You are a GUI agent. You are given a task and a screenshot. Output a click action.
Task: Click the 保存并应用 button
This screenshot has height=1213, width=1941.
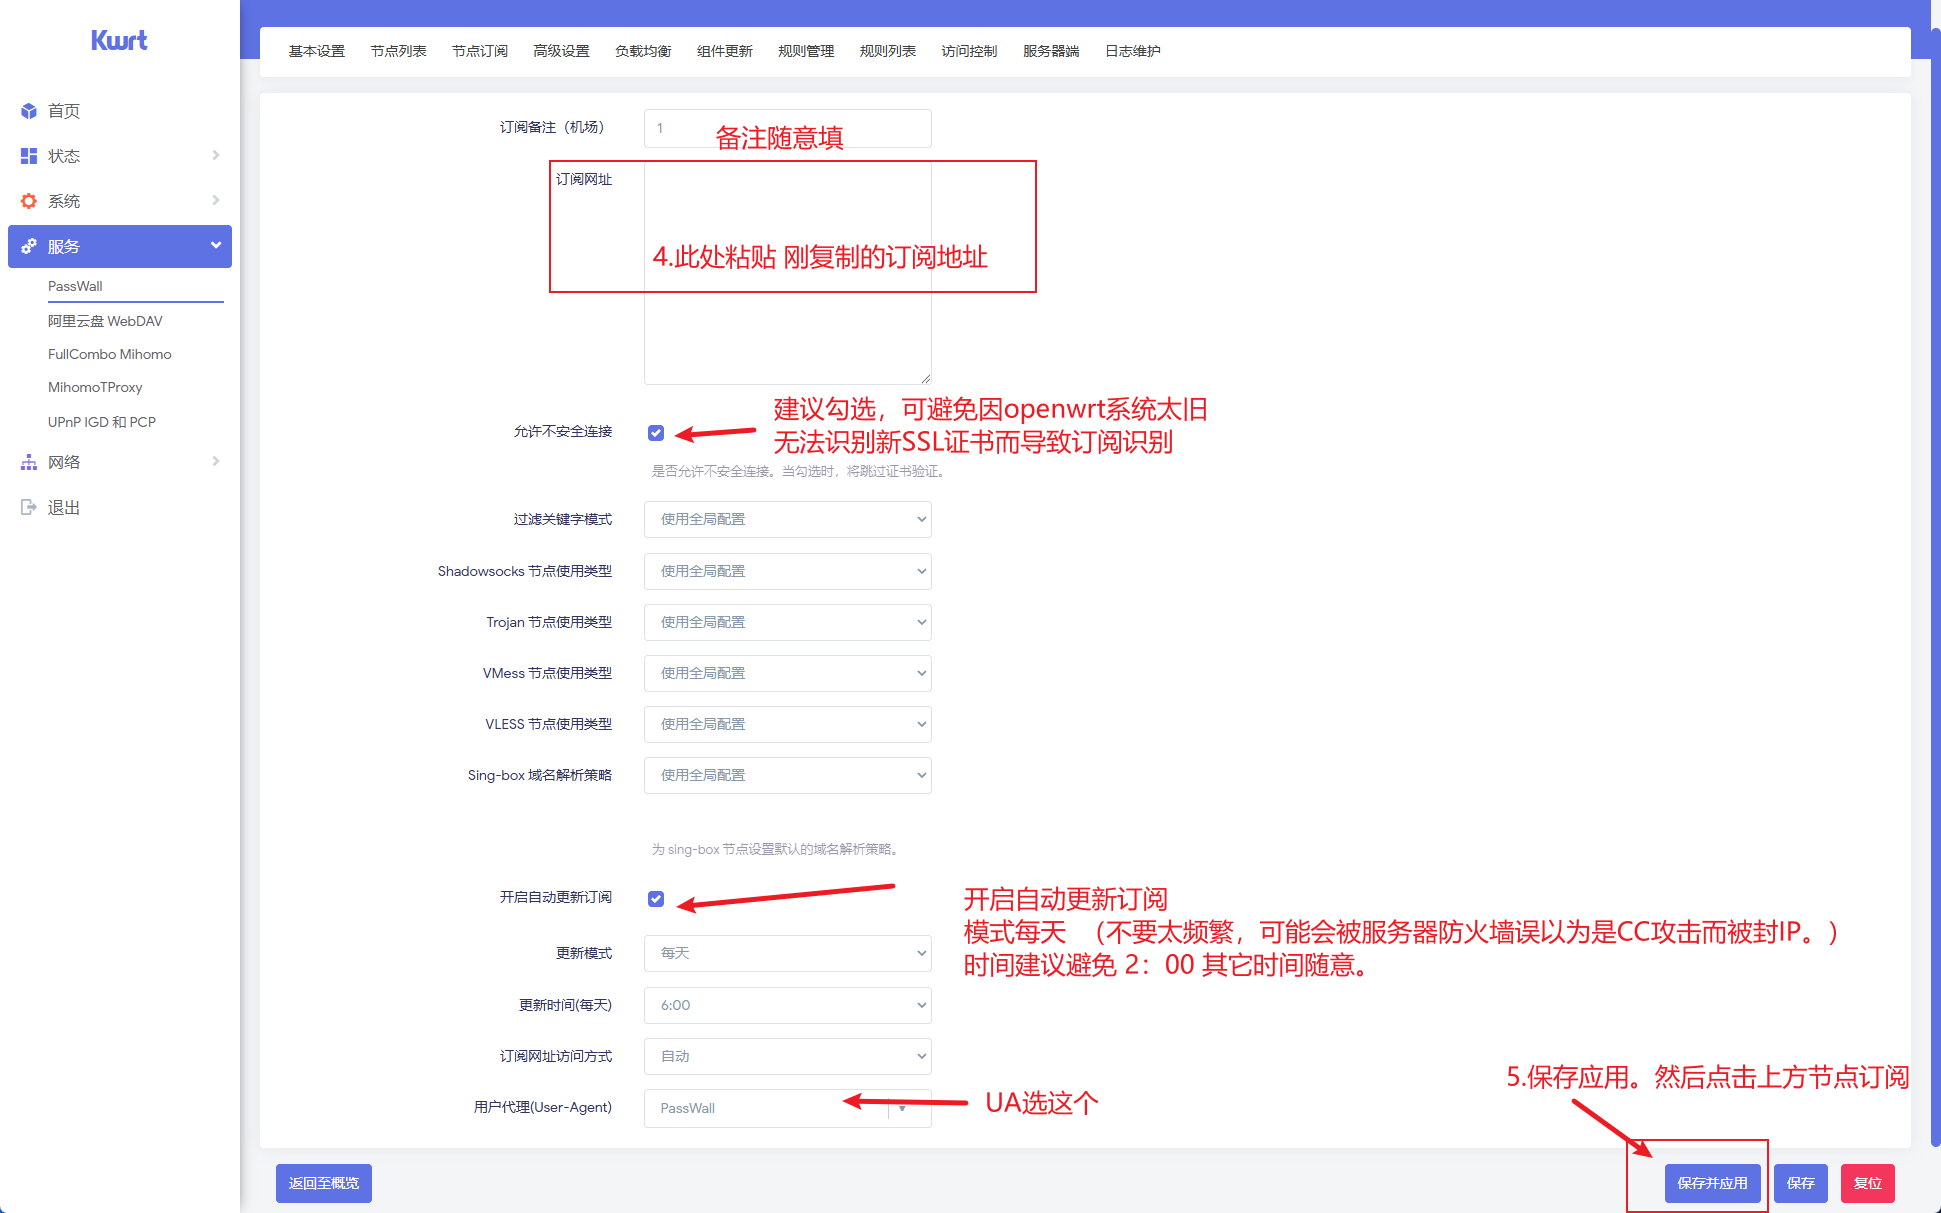tap(1712, 1183)
